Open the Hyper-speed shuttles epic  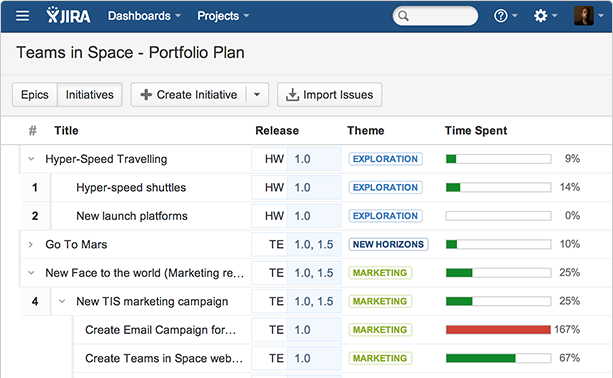click(131, 188)
